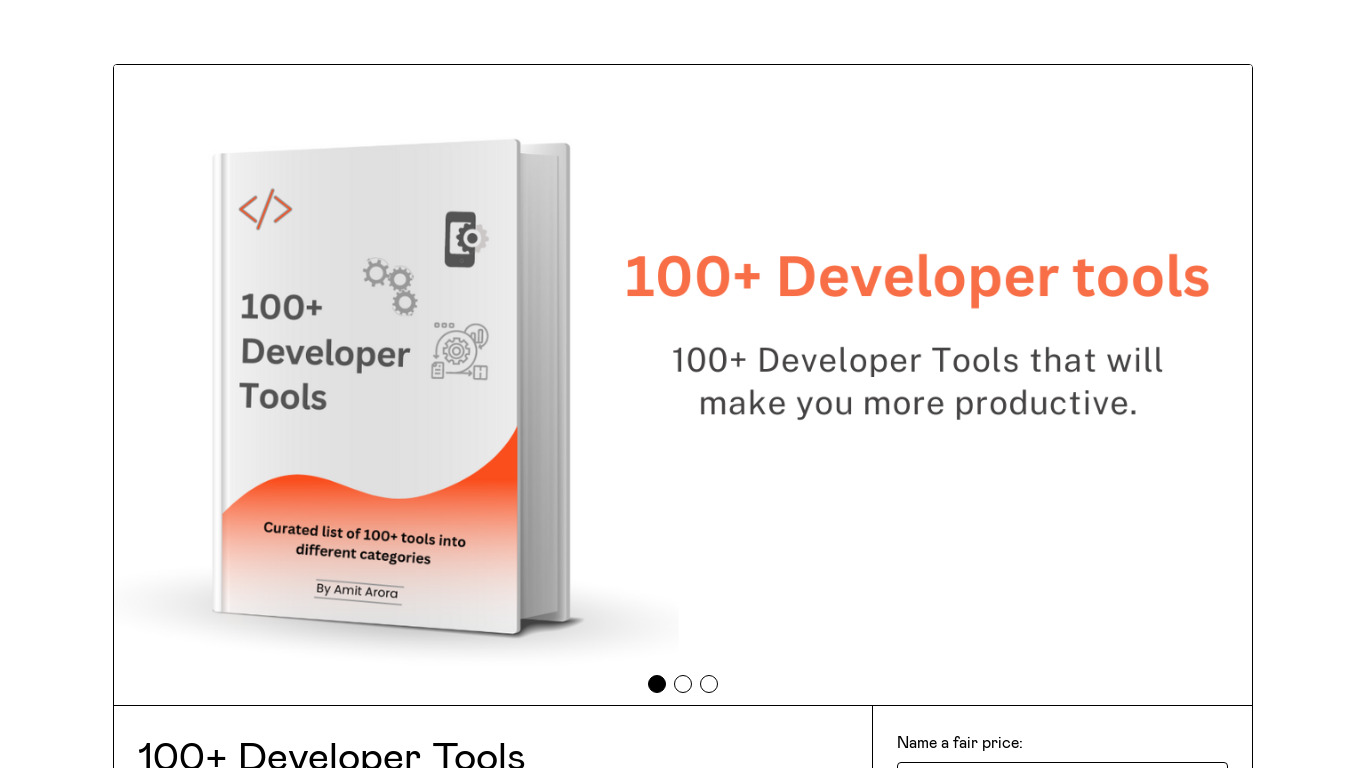The height and width of the screenshot is (768, 1366).
Task: Switch to the second carousel slide dot
Action: [x=683, y=684]
